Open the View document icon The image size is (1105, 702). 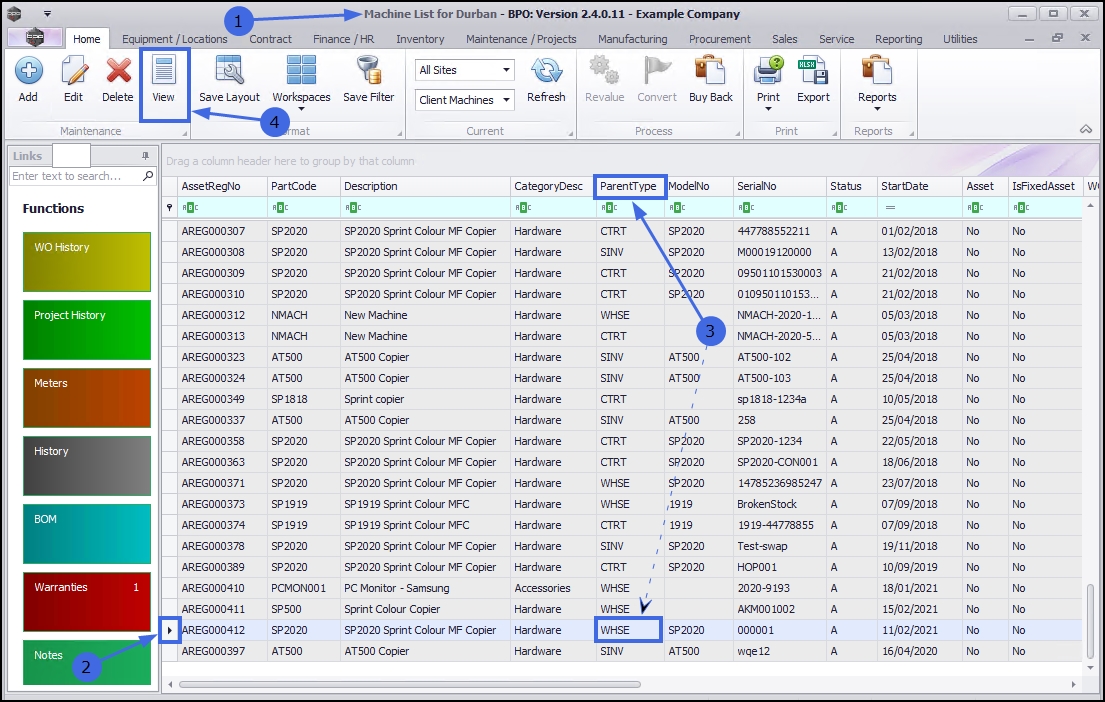click(163, 72)
